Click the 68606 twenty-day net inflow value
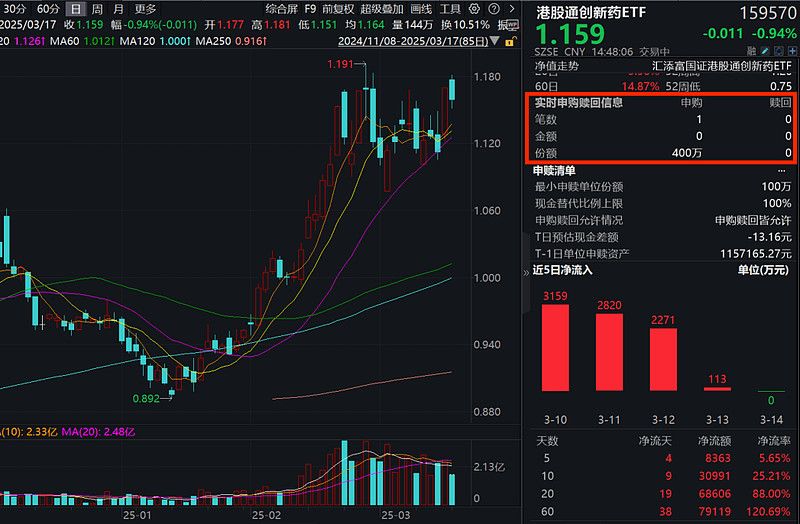Screen dimensions: 800x524 click(715, 494)
